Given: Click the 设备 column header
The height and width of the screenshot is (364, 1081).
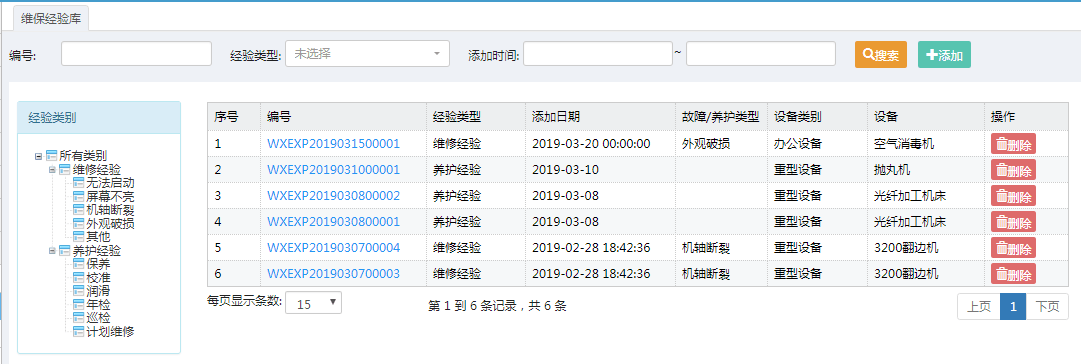Looking at the screenshot, I should [925, 117].
